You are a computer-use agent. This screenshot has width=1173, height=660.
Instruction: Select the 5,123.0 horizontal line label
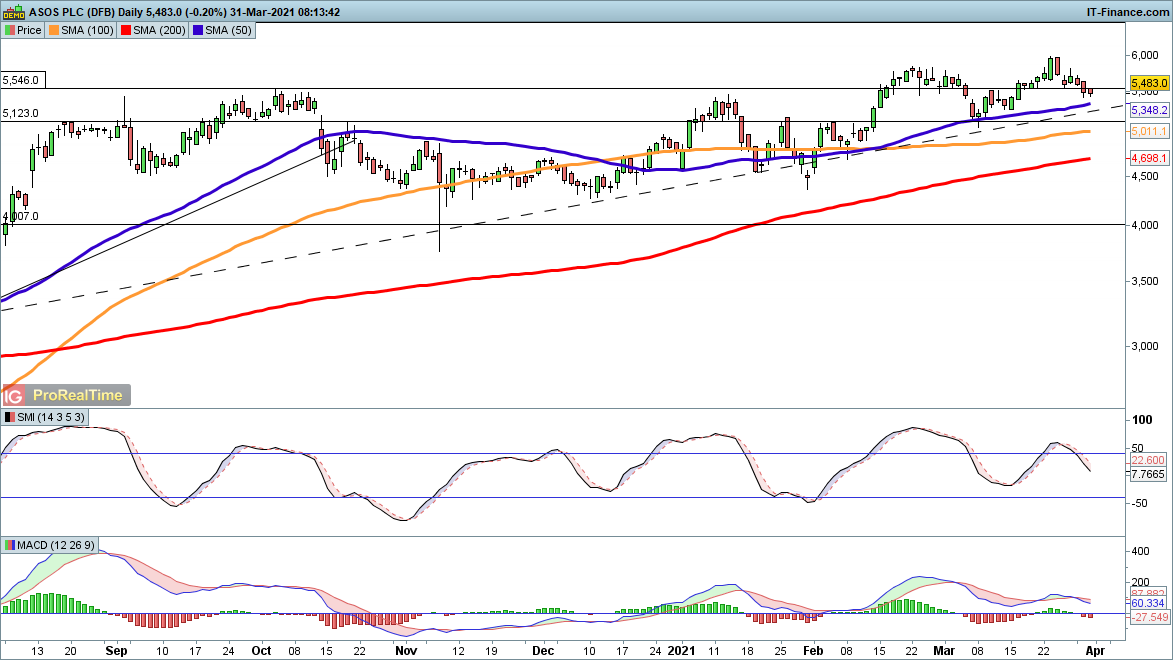pyautogui.click(x=20, y=114)
